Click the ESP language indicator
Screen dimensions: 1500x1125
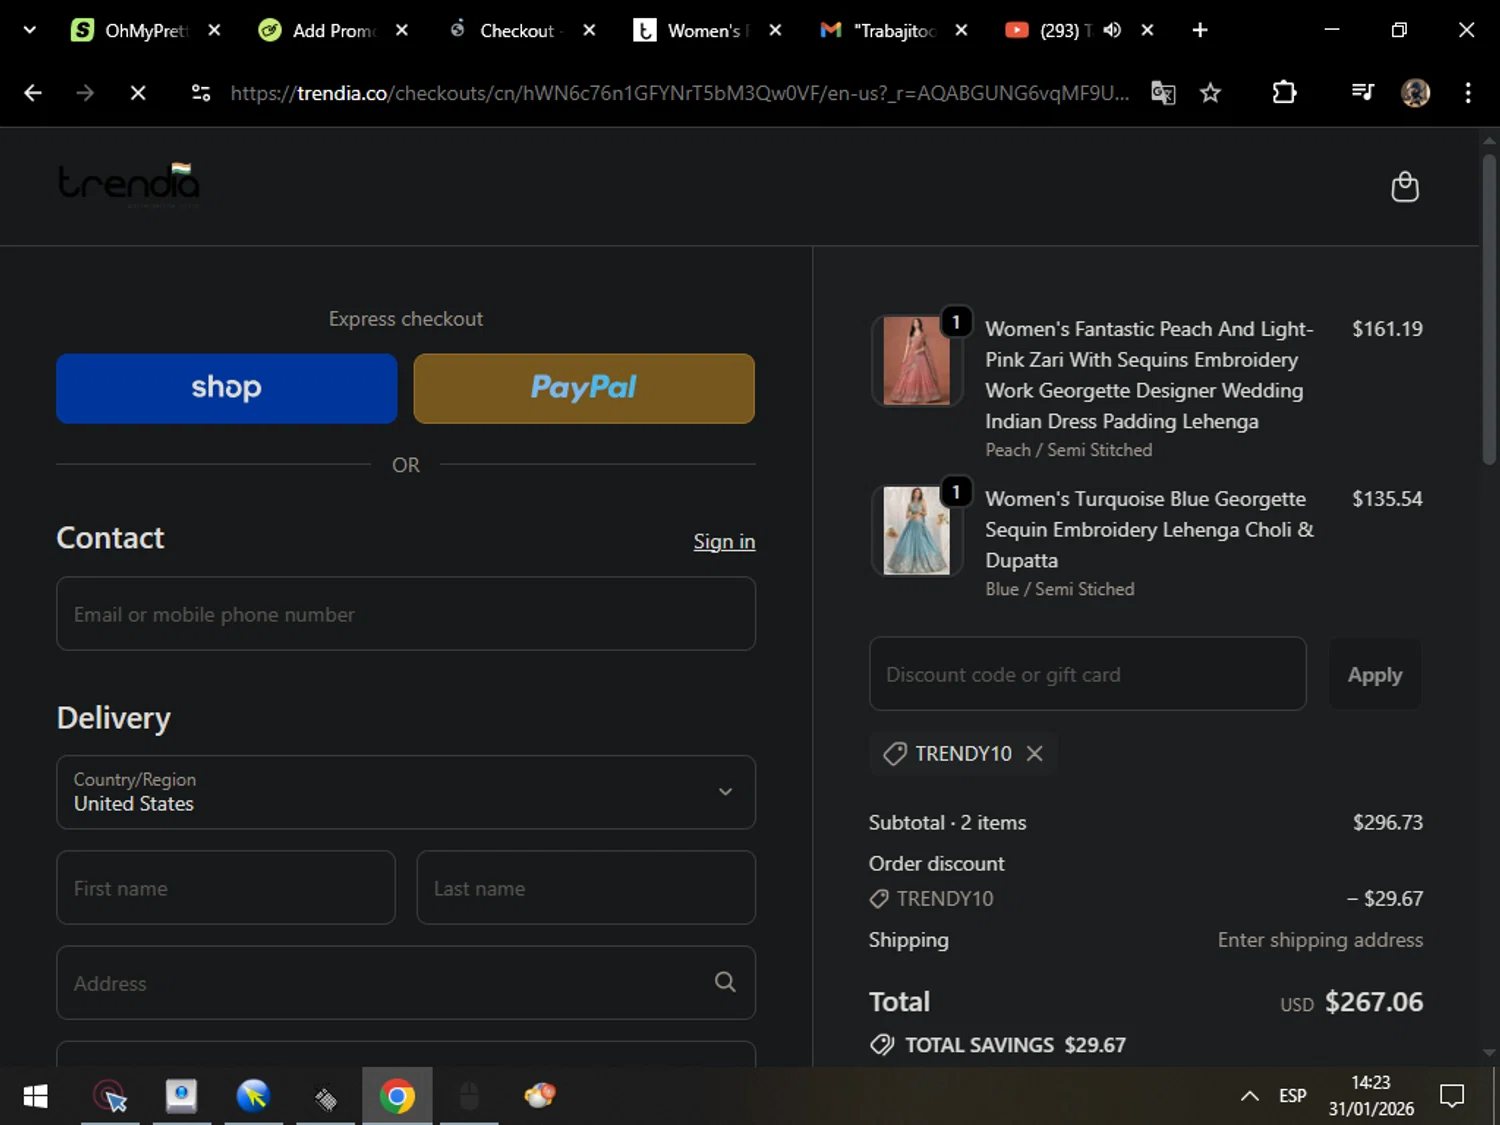(x=1292, y=1096)
